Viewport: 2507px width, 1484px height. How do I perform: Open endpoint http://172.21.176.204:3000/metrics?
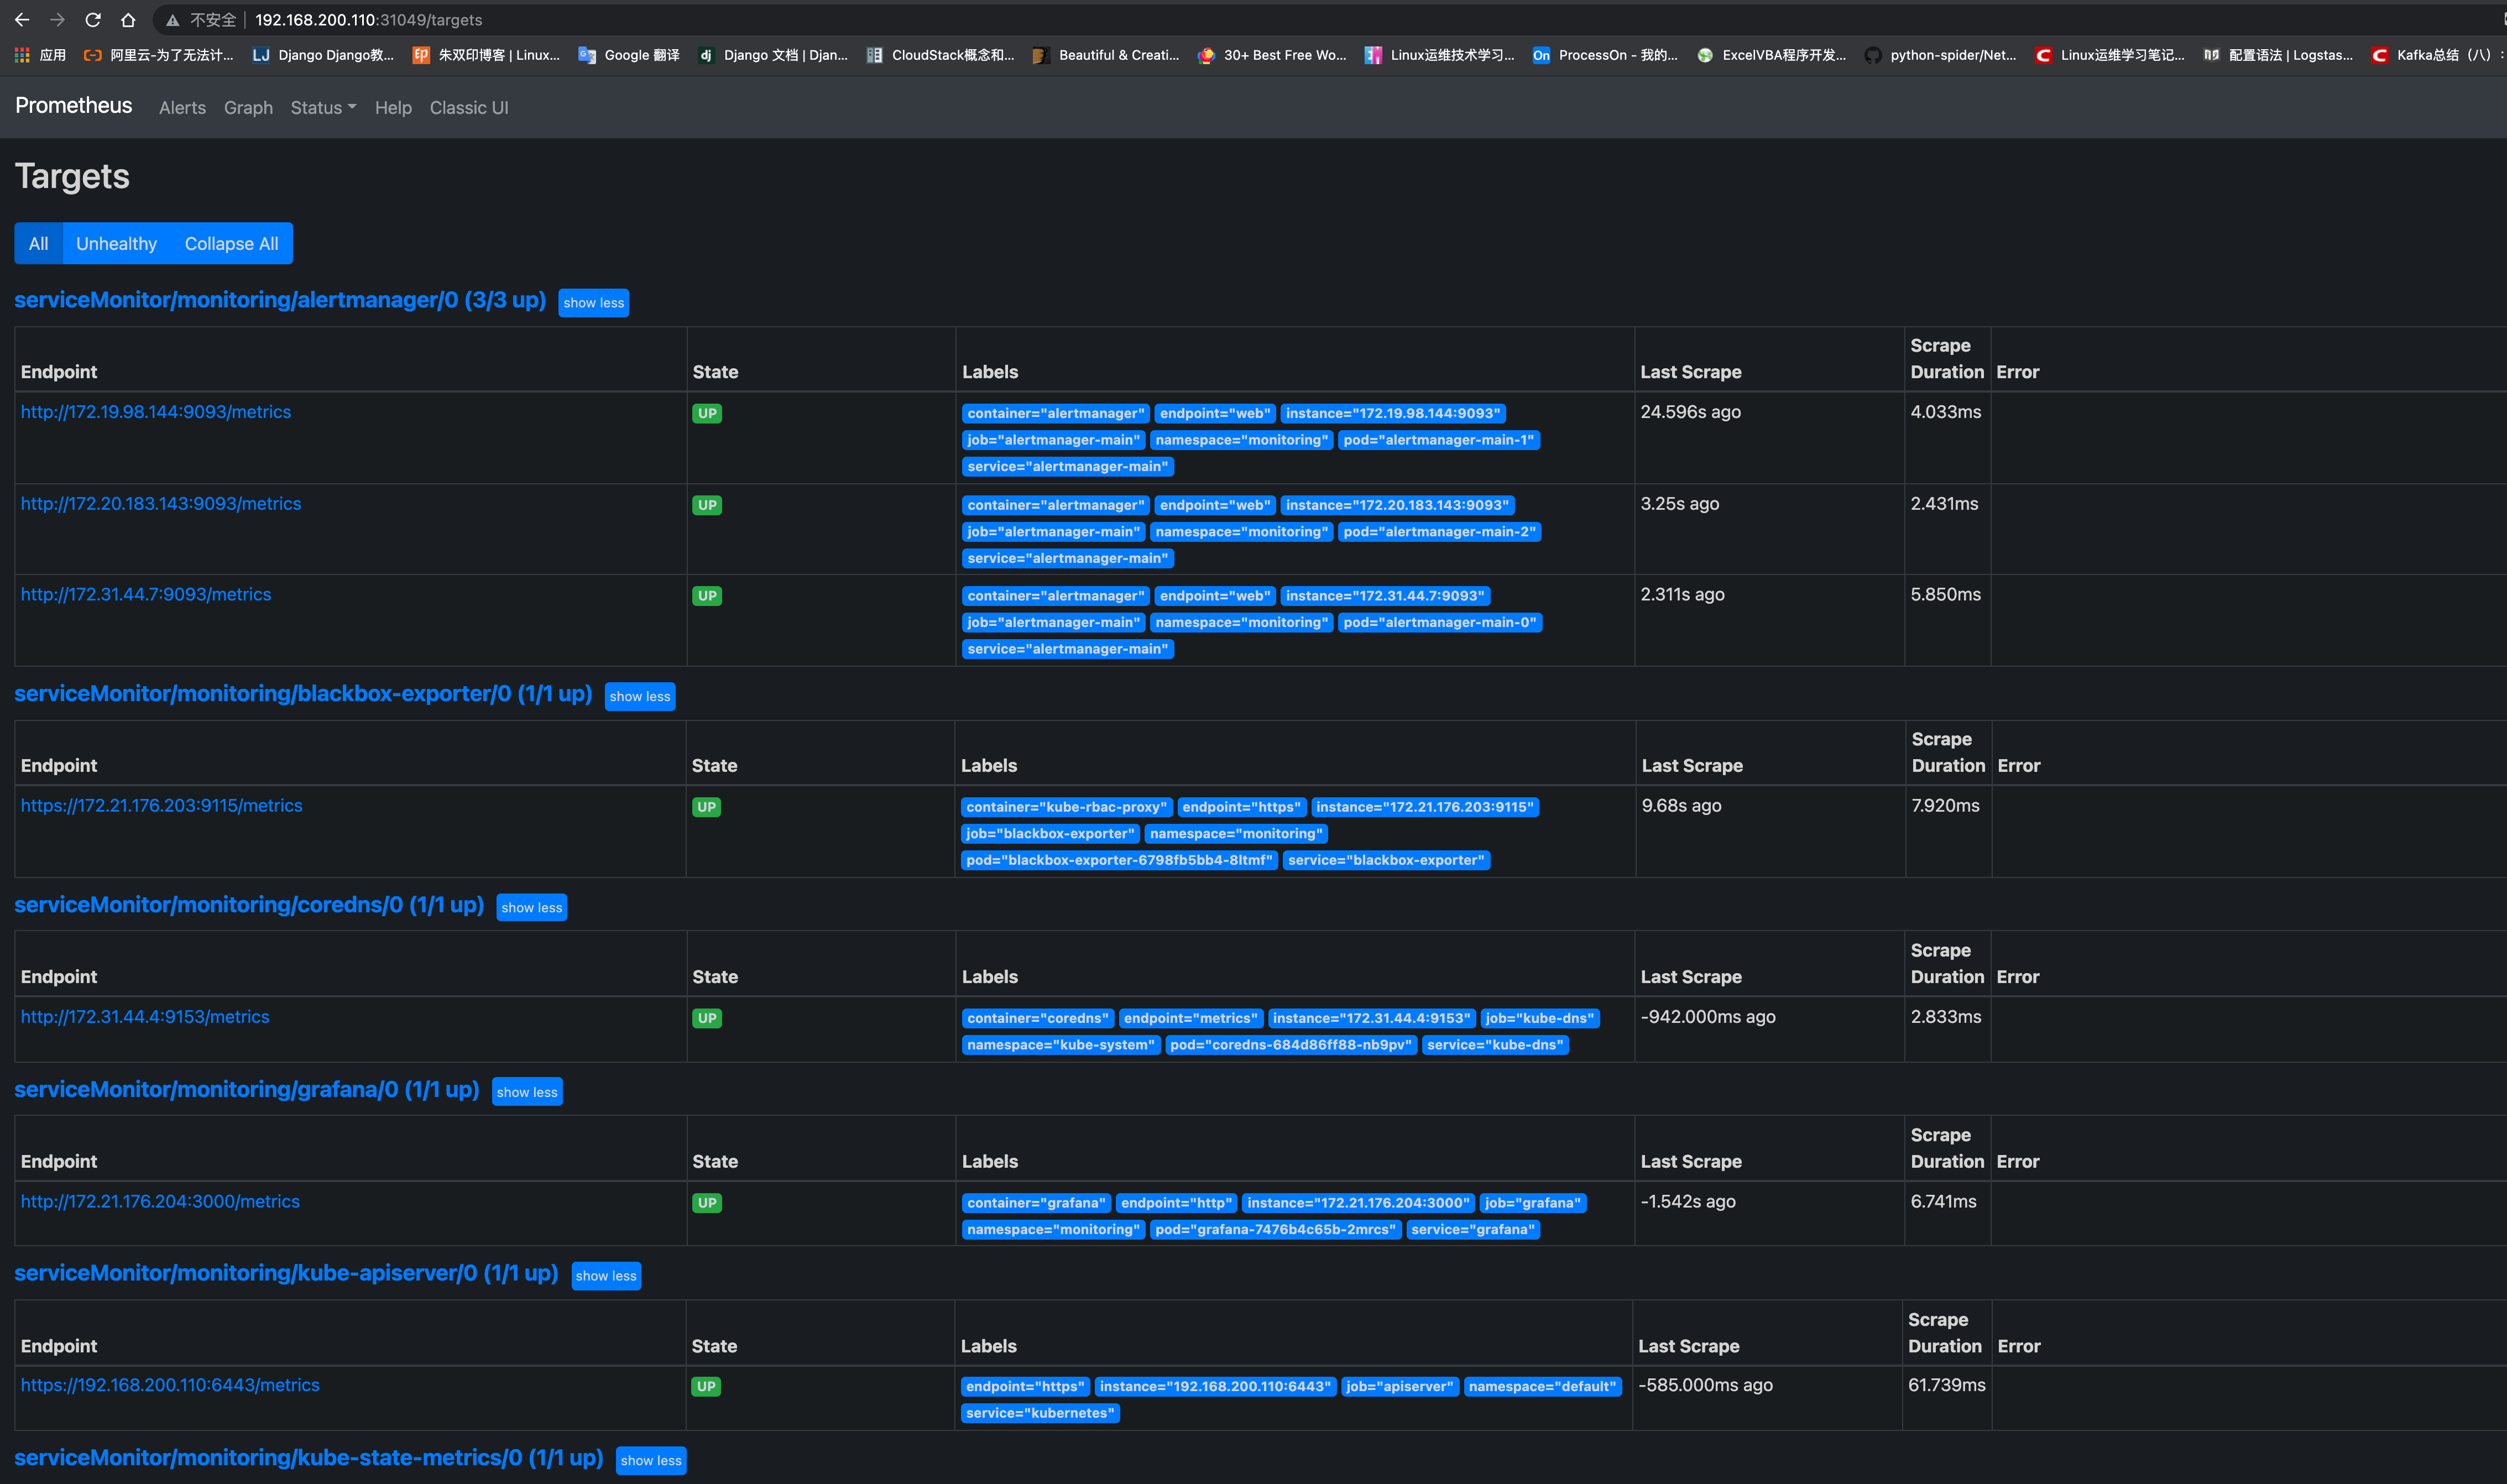coord(160,1202)
